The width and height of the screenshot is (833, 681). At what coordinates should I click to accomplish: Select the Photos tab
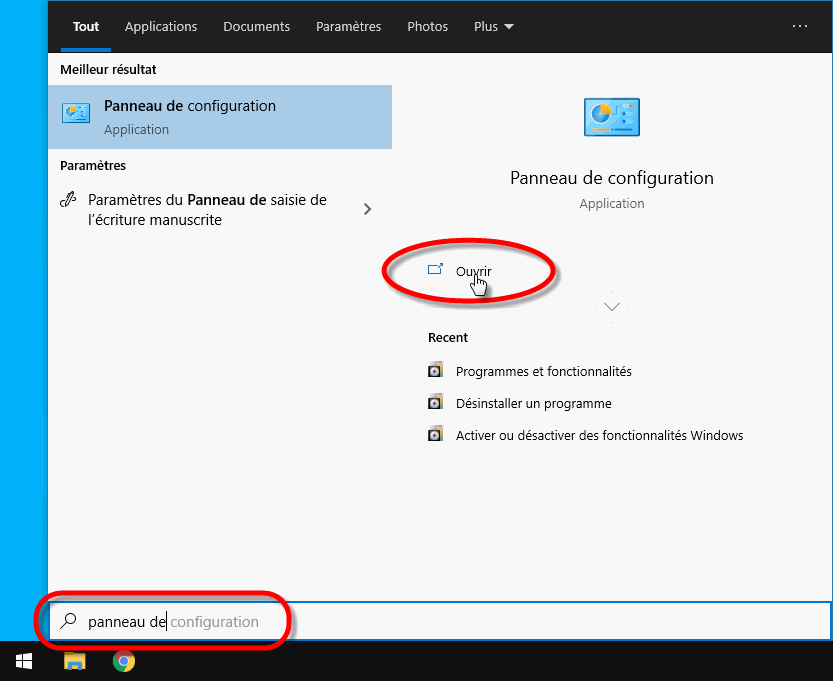point(427,27)
